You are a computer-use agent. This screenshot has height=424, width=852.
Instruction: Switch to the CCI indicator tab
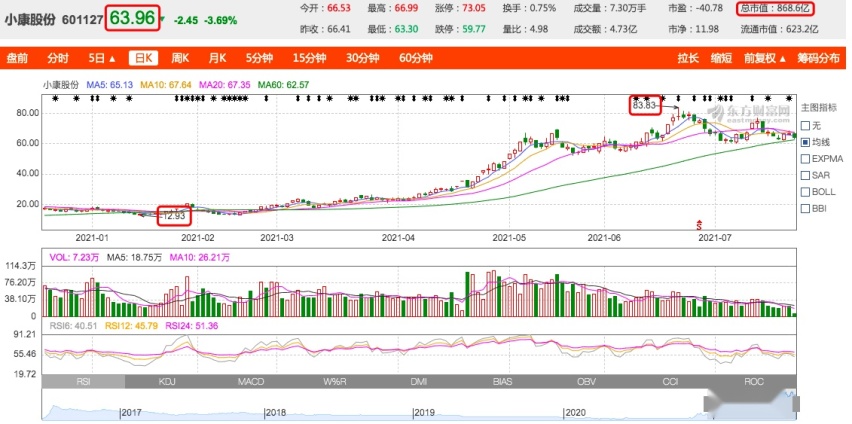670,382
